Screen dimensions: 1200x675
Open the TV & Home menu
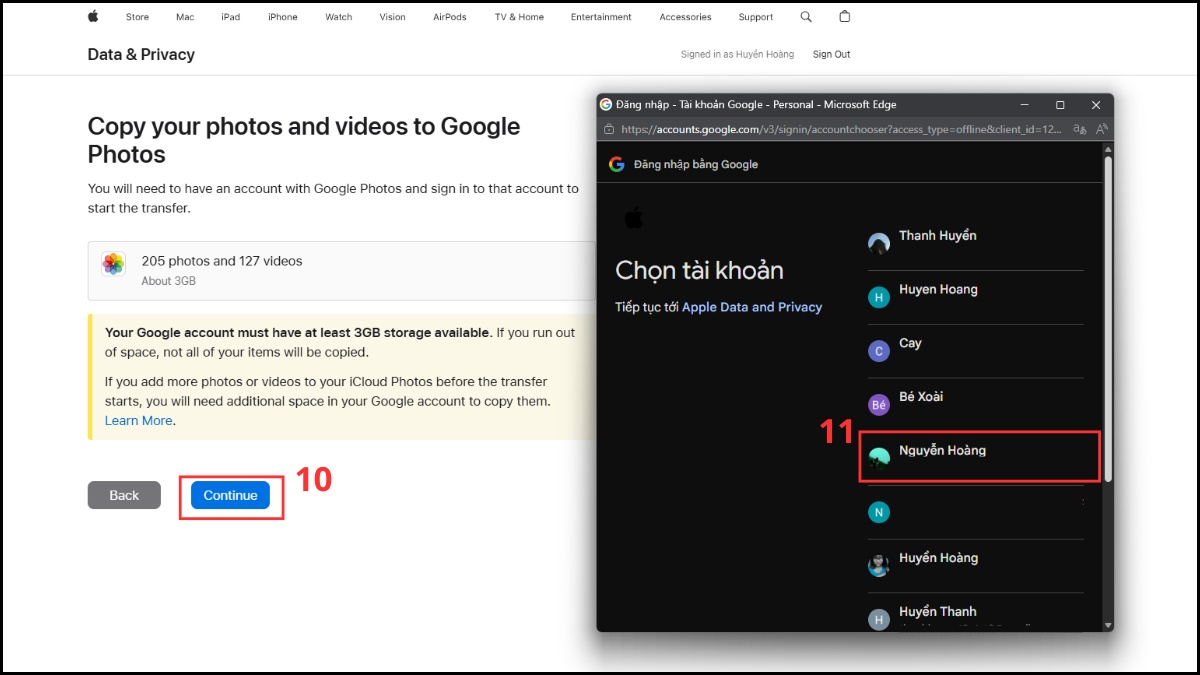pos(519,17)
